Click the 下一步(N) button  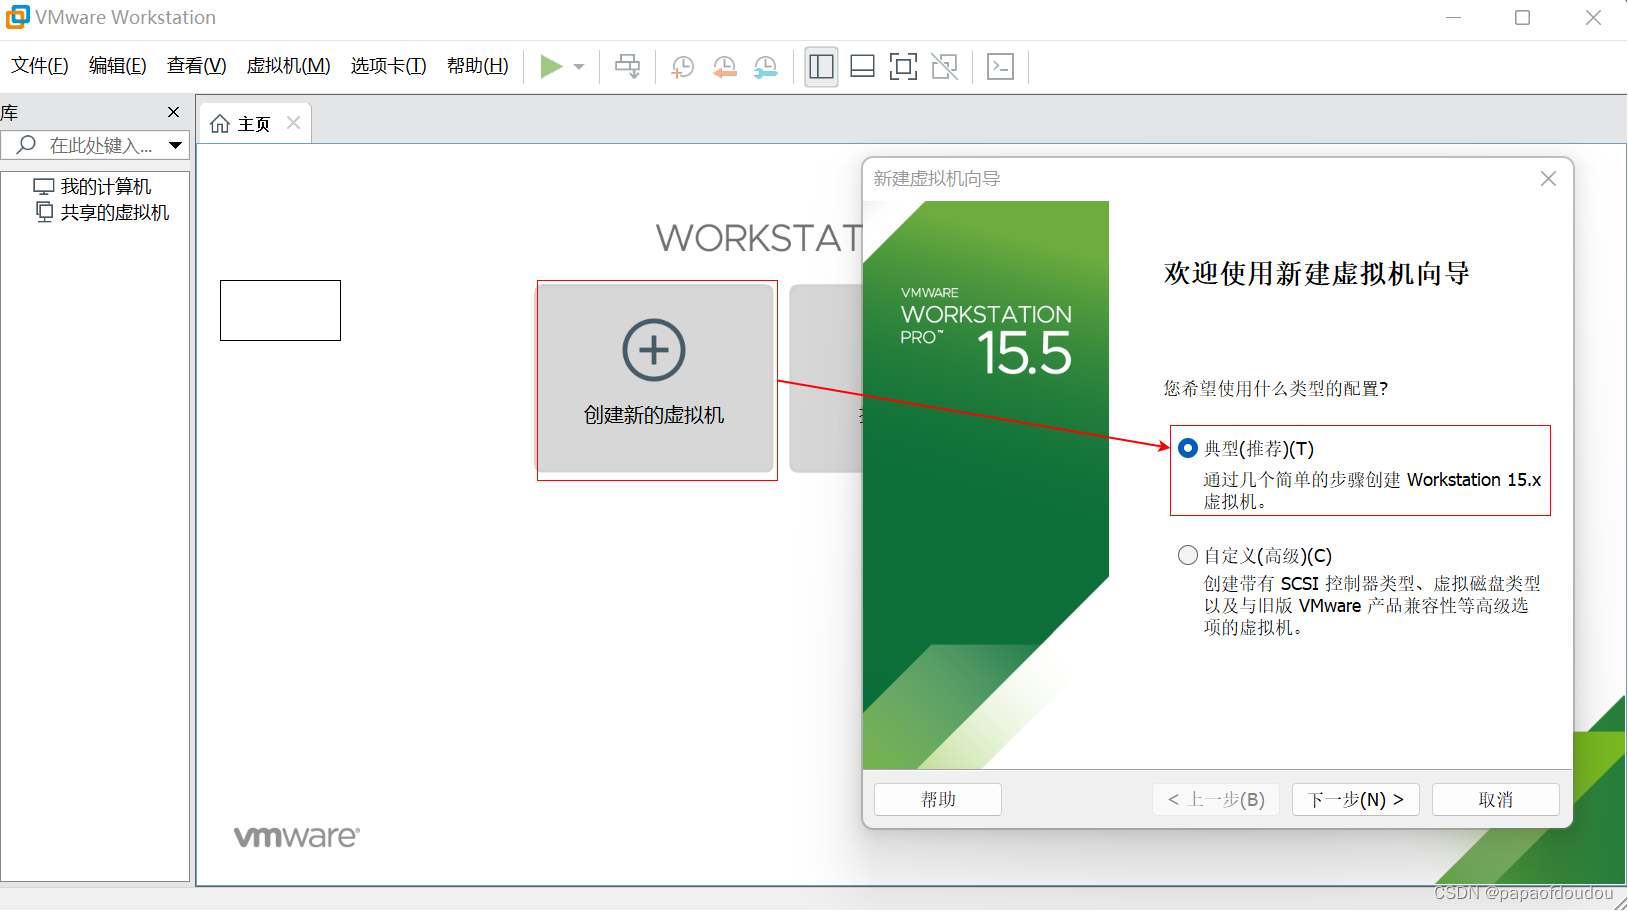click(1356, 799)
